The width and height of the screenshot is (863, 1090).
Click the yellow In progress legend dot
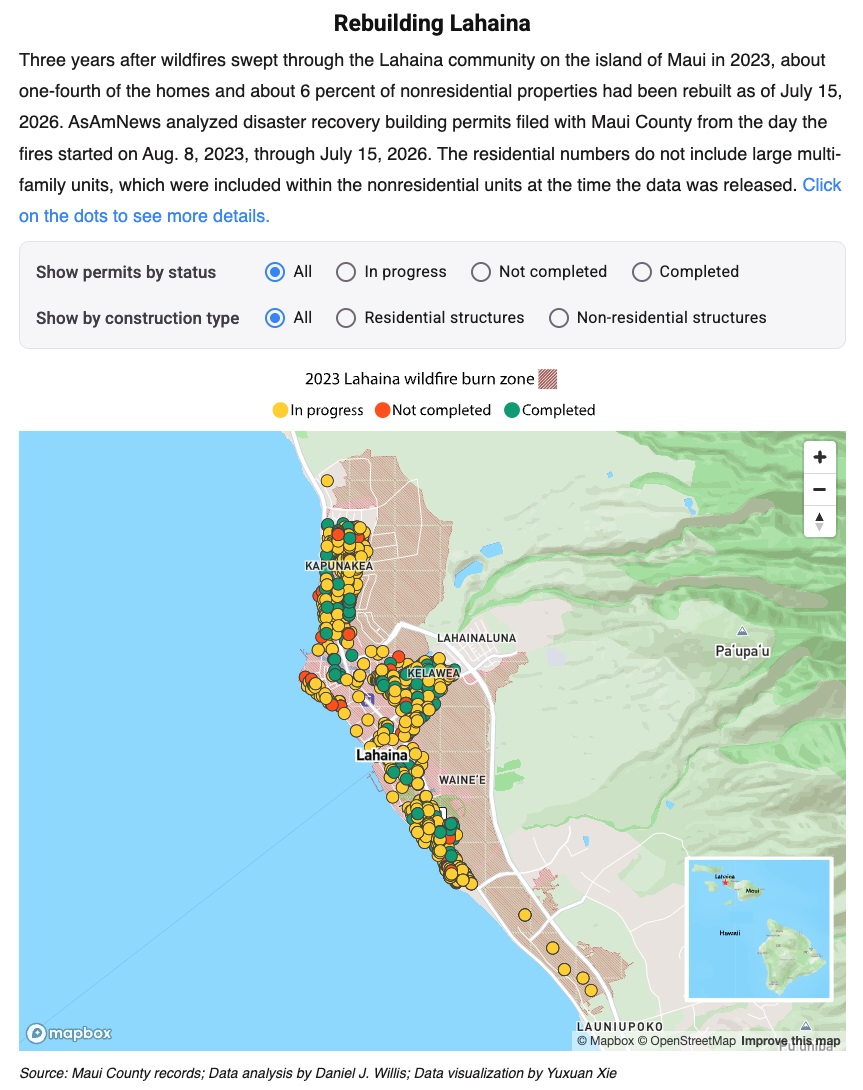(280, 410)
